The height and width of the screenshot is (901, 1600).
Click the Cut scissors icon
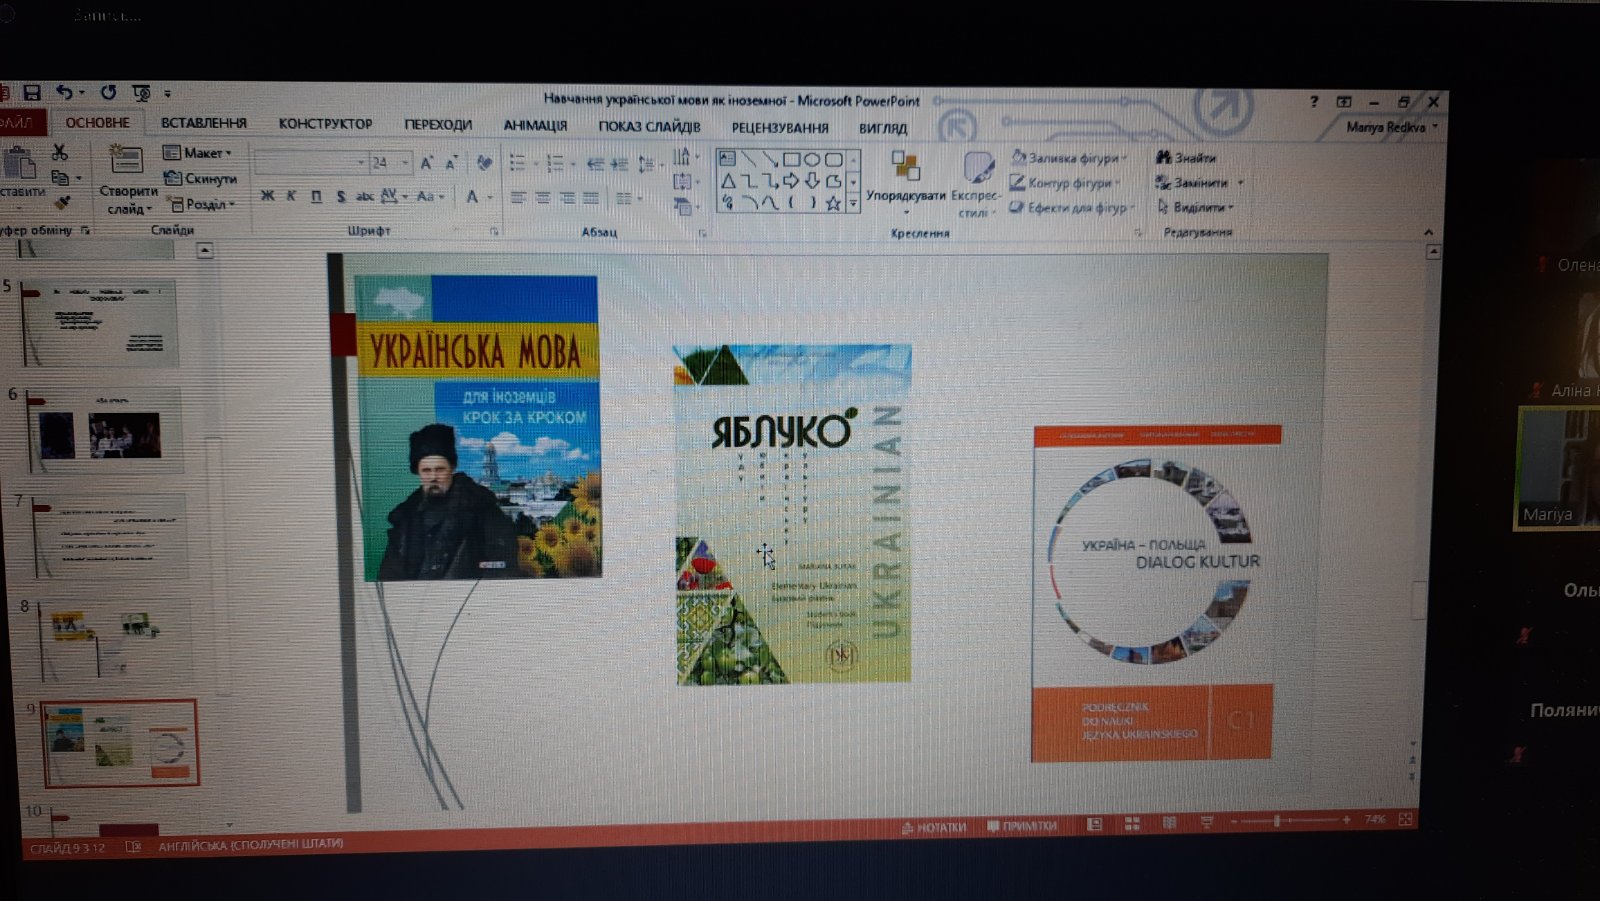coord(60,152)
